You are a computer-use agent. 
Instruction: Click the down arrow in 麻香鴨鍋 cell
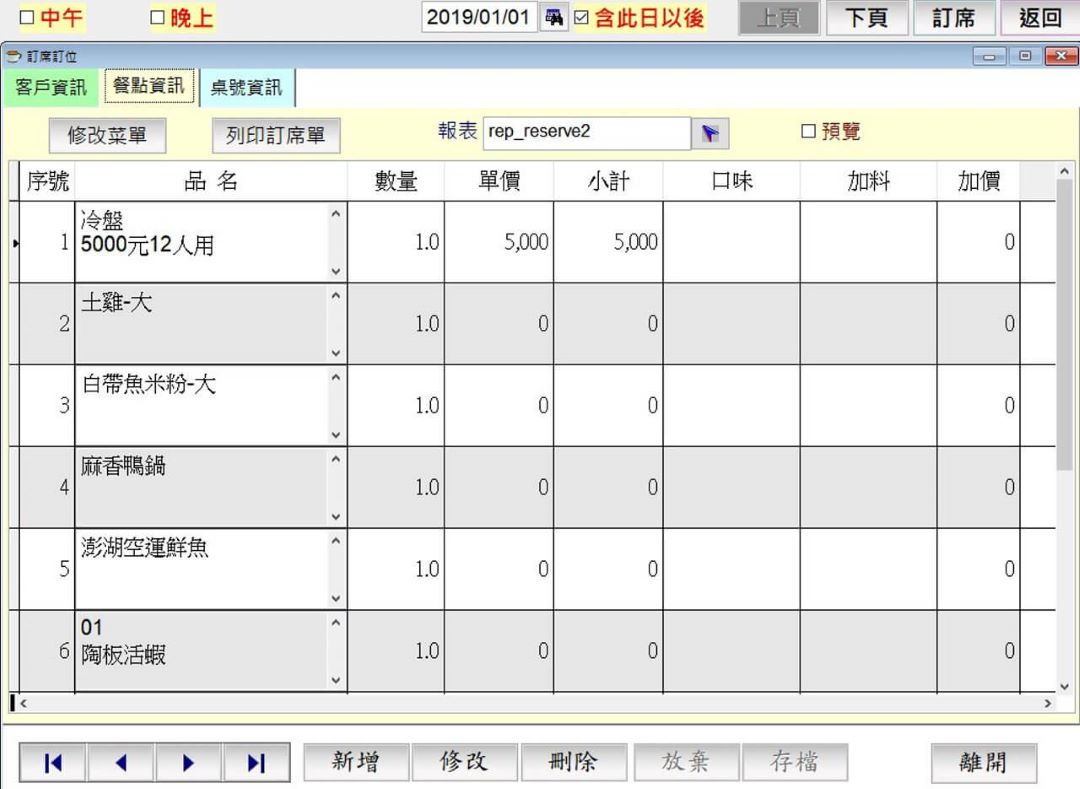click(336, 516)
